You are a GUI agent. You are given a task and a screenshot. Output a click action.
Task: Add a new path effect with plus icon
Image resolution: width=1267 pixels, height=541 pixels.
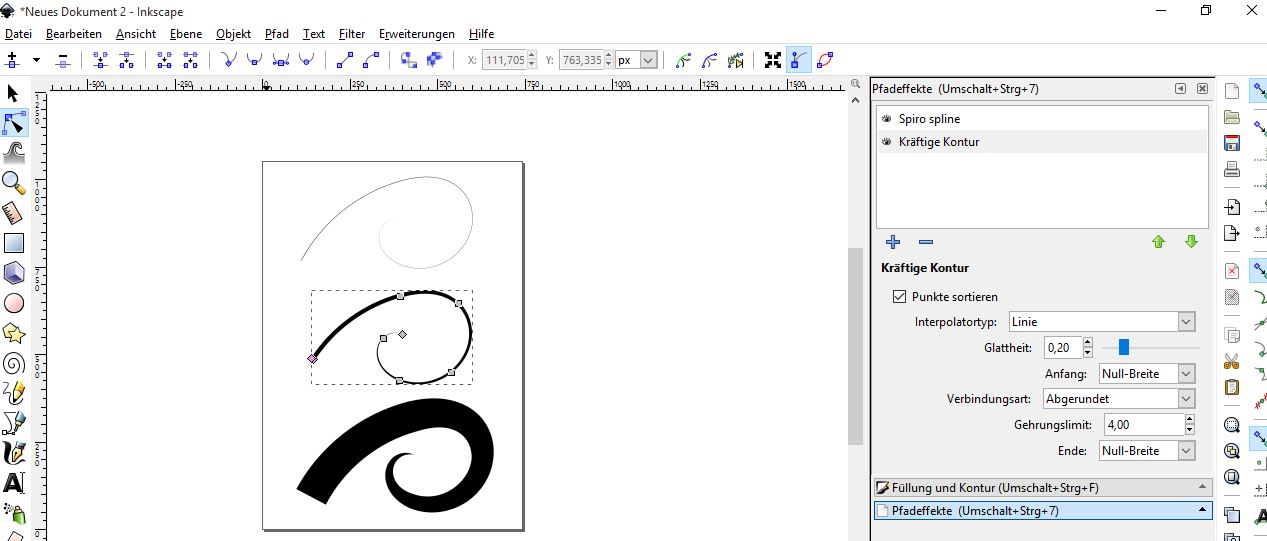point(893,242)
